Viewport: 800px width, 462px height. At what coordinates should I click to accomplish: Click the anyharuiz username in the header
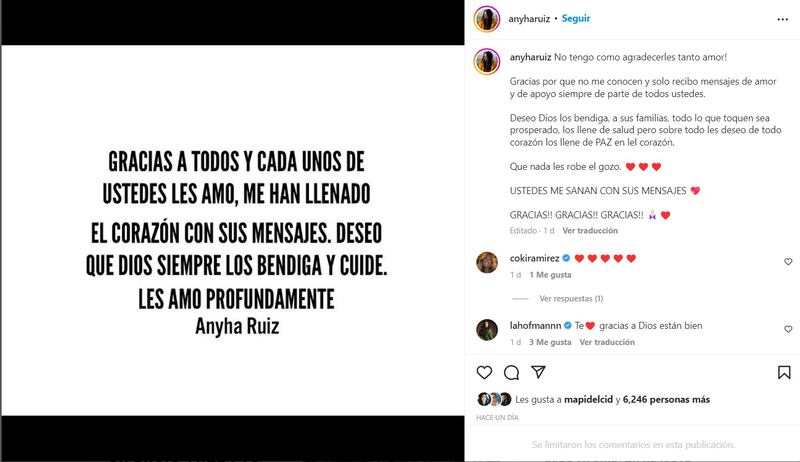529,19
